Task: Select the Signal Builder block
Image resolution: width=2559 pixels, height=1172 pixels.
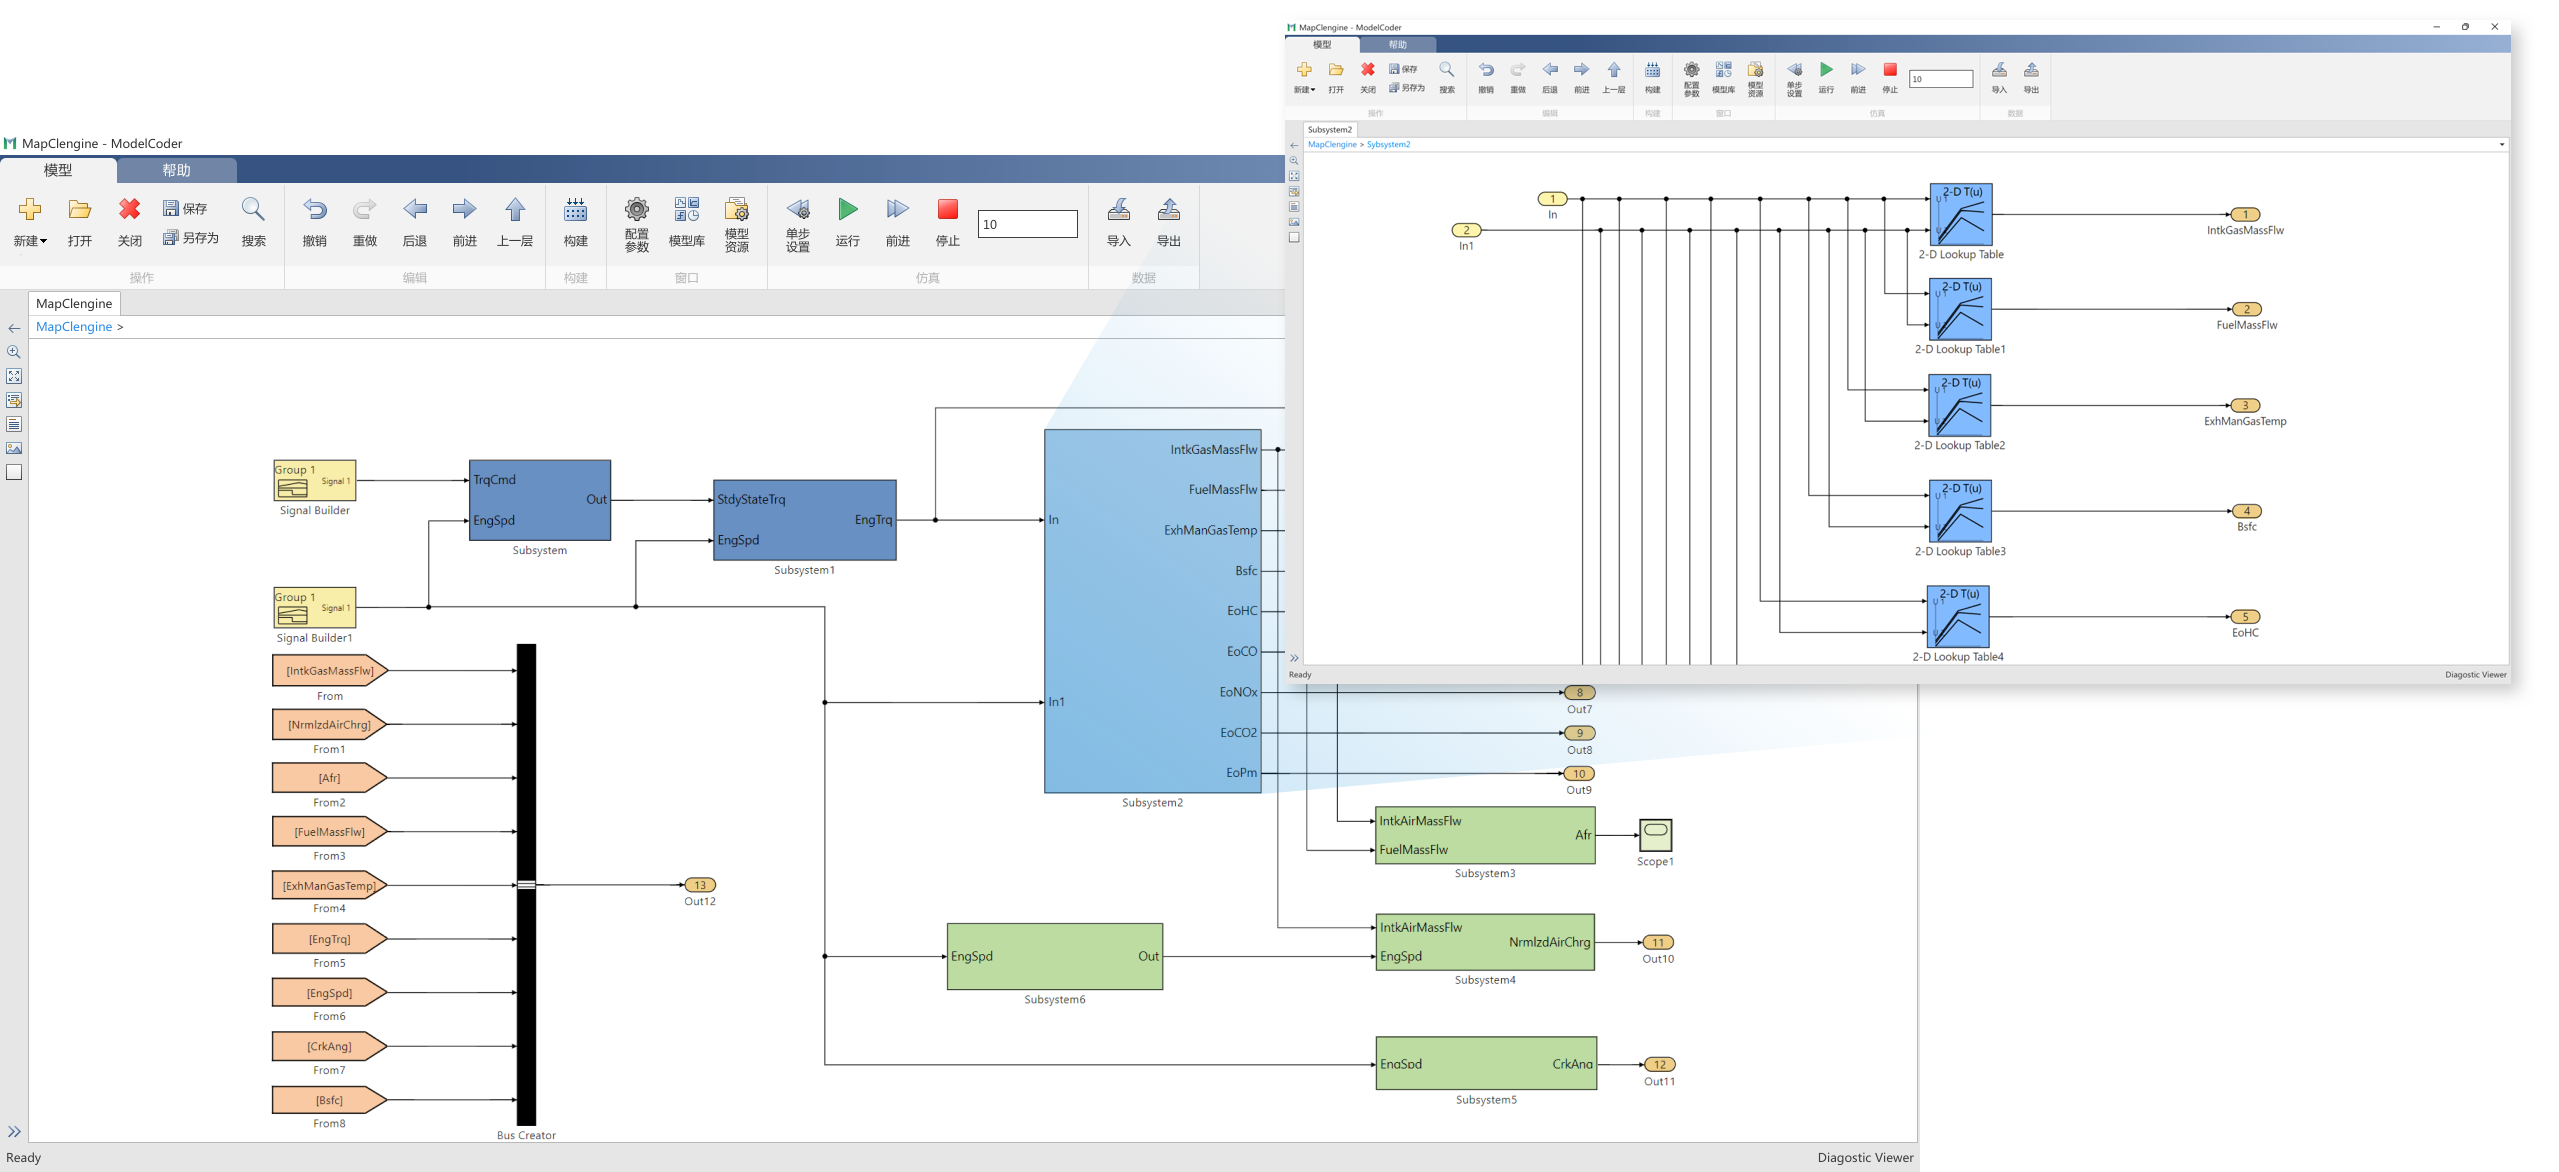Action: tap(315, 481)
